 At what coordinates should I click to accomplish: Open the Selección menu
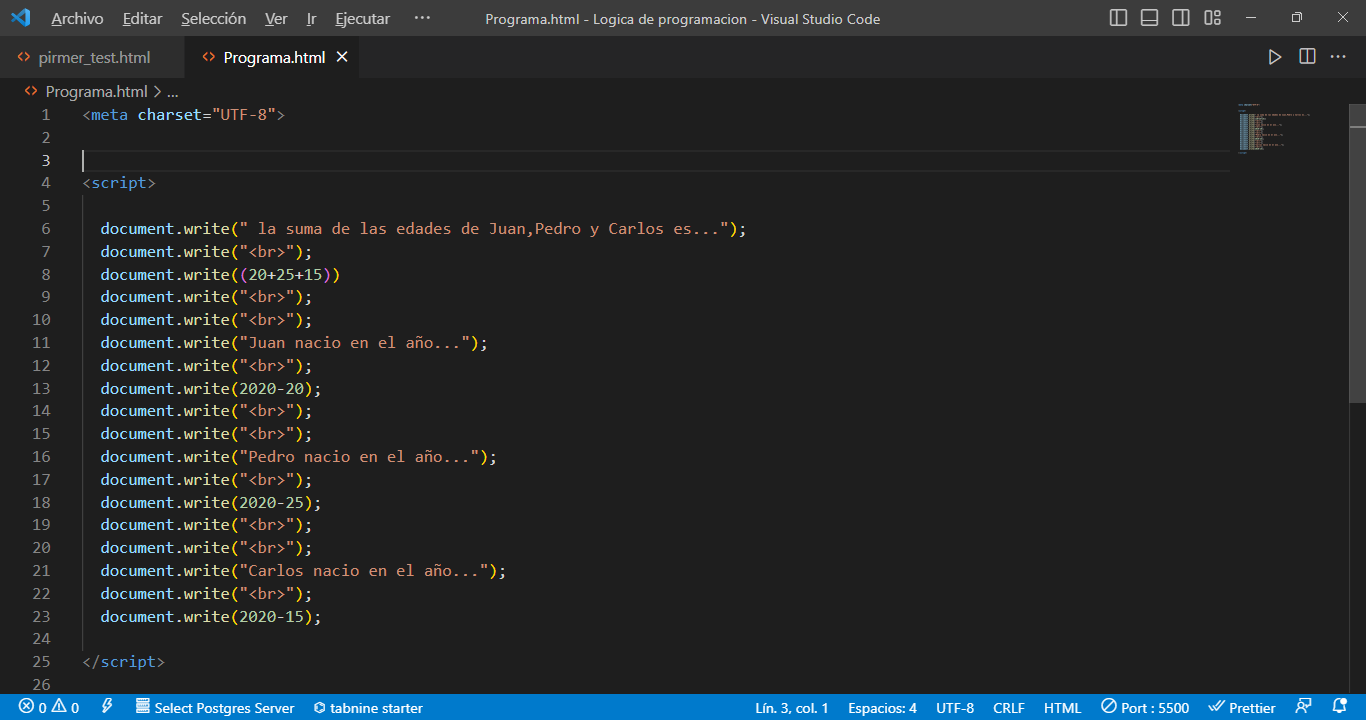(214, 19)
